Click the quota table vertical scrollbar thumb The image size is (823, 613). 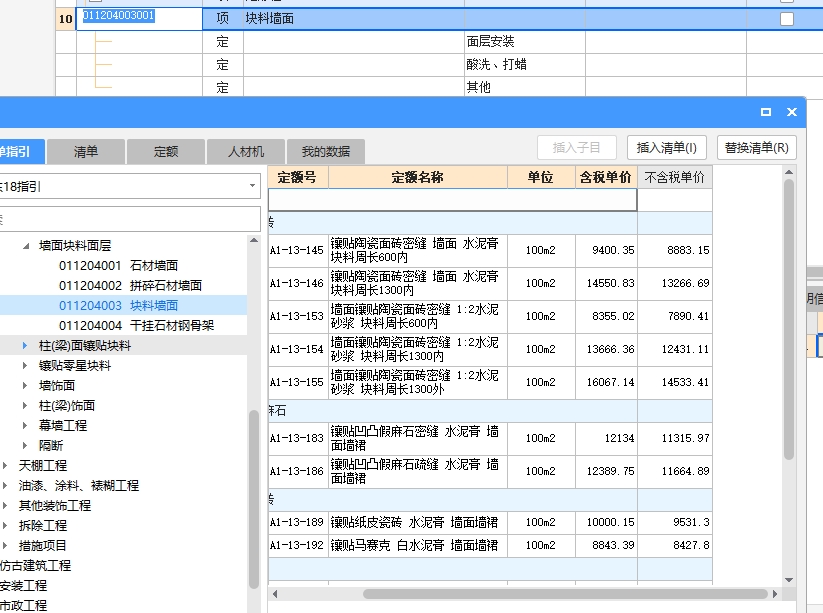(x=788, y=320)
